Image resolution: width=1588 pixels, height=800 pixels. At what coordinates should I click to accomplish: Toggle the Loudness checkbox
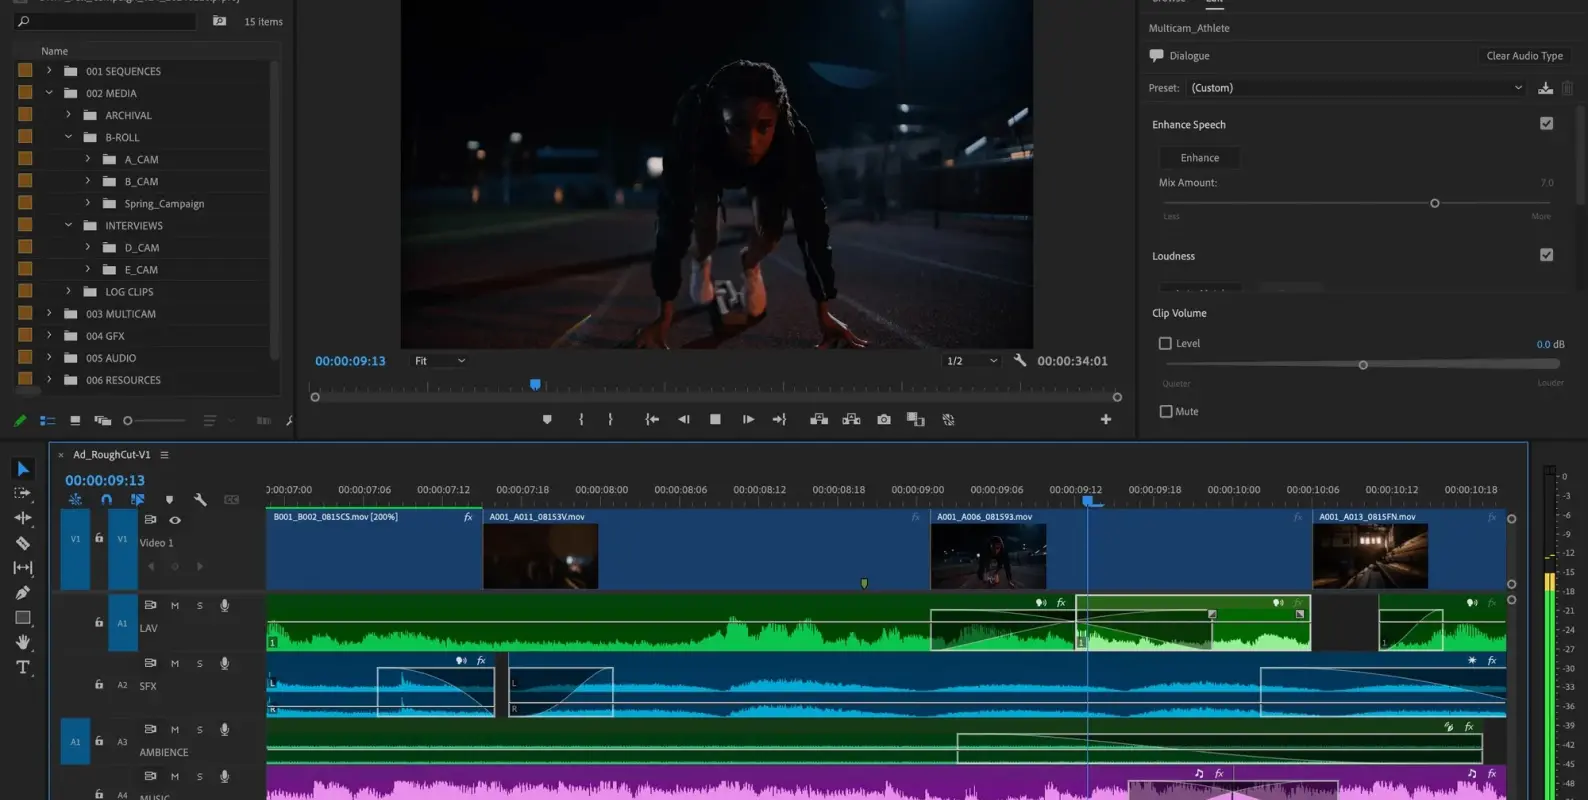click(x=1546, y=255)
